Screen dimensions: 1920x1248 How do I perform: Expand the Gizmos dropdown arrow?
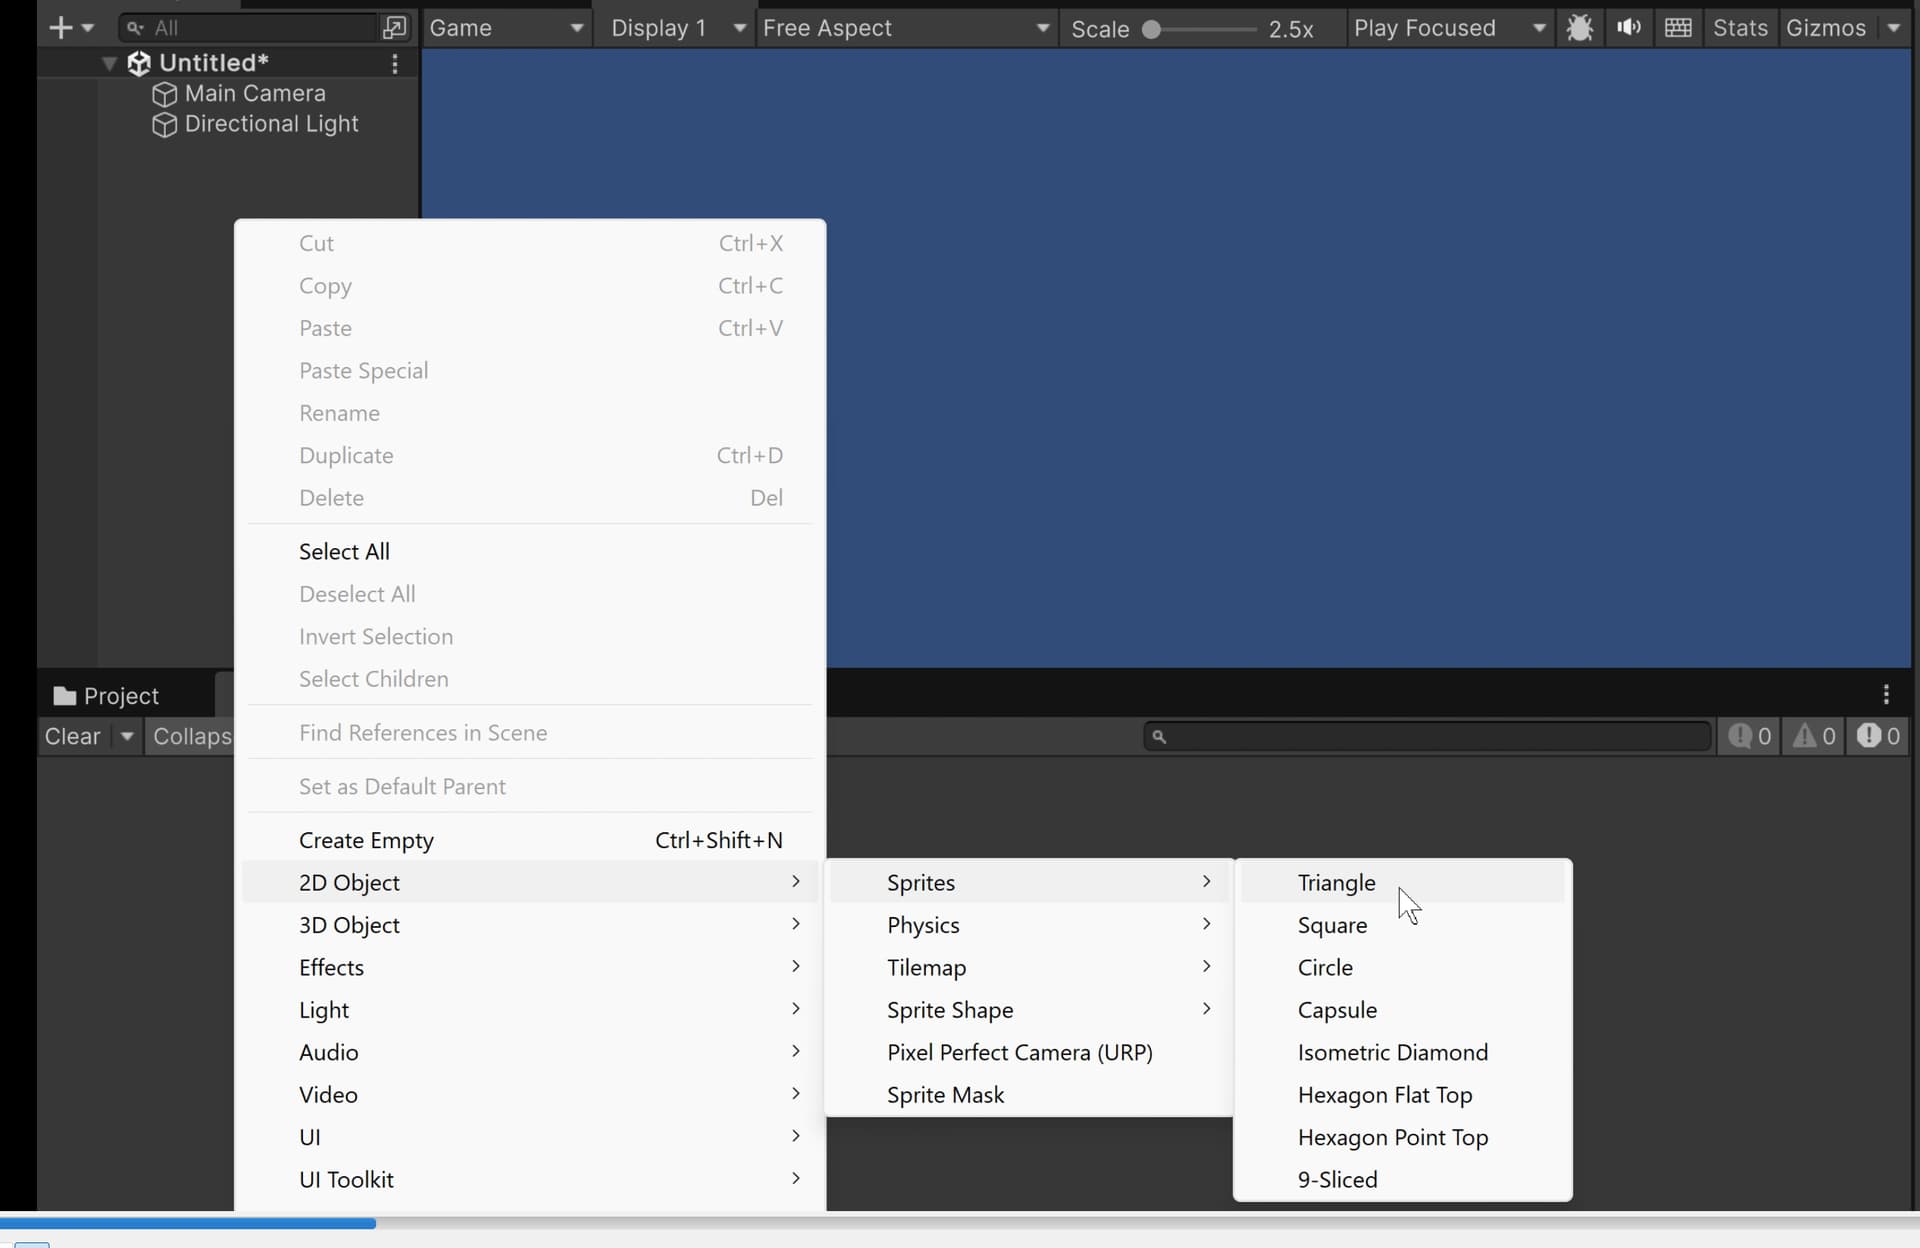pyautogui.click(x=1893, y=28)
